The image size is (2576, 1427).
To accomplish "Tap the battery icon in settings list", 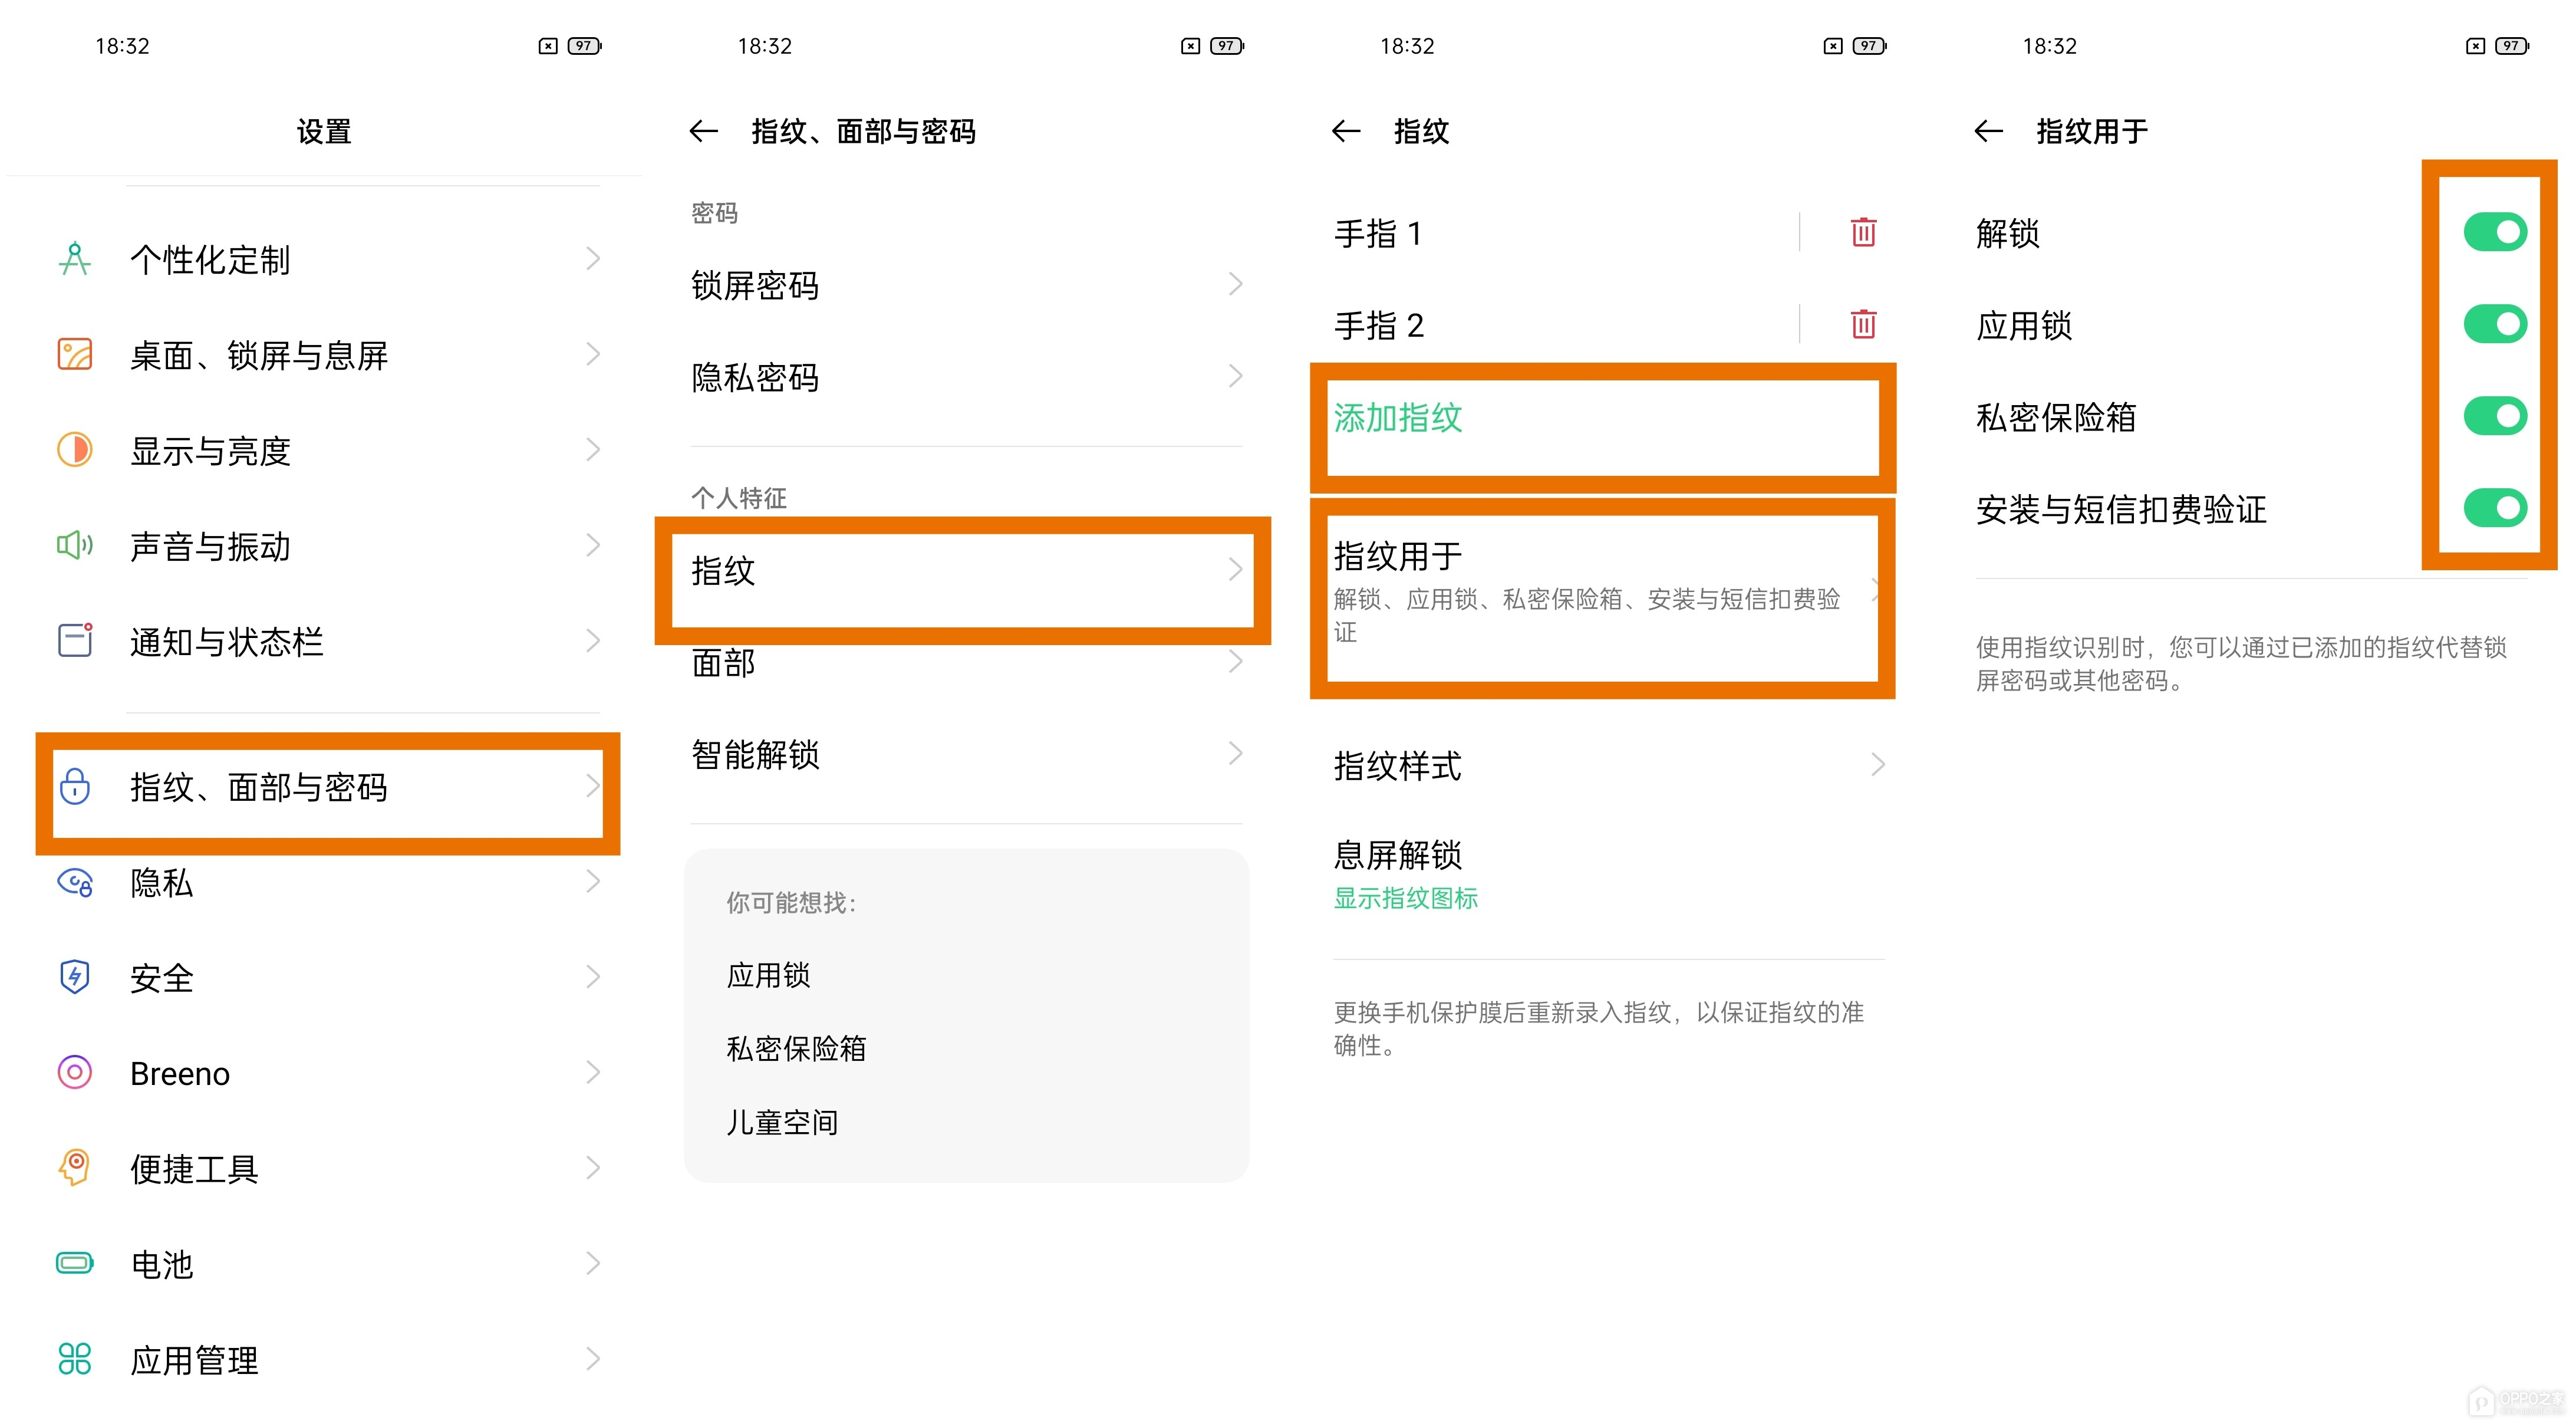I will (x=74, y=1263).
